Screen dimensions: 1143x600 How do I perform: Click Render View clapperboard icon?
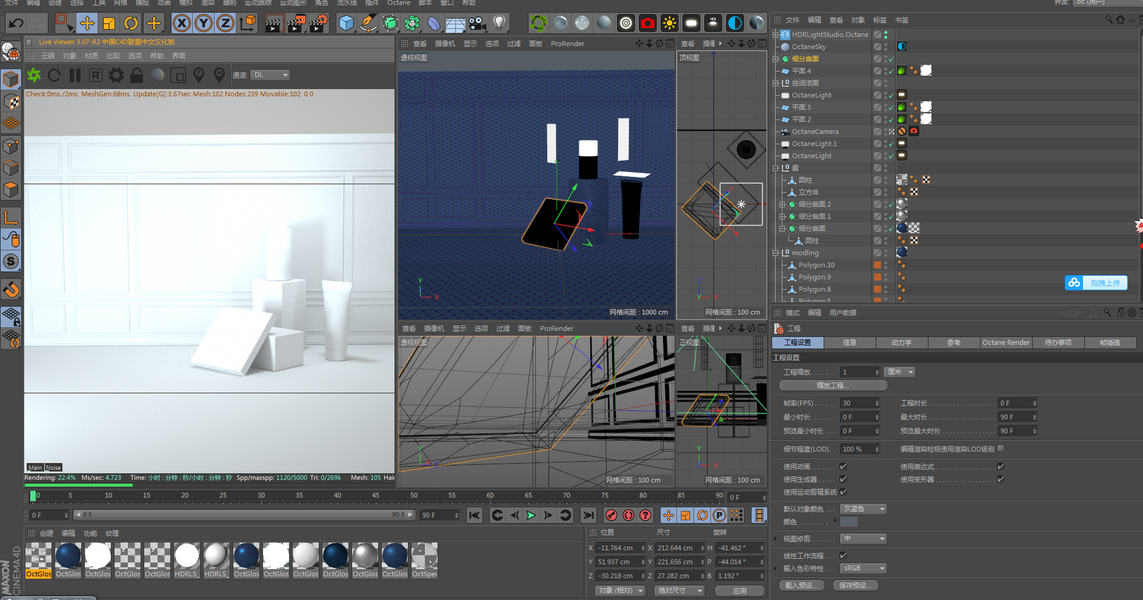(273, 24)
